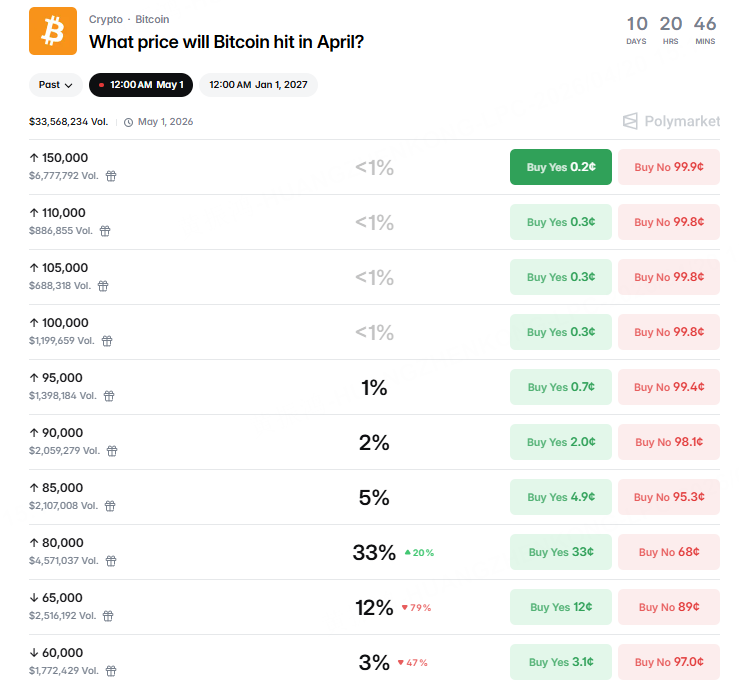The width and height of the screenshot is (739, 688).
Task: Switch to 12:00 AM Jan 1, 2027 tab
Action: pos(258,85)
